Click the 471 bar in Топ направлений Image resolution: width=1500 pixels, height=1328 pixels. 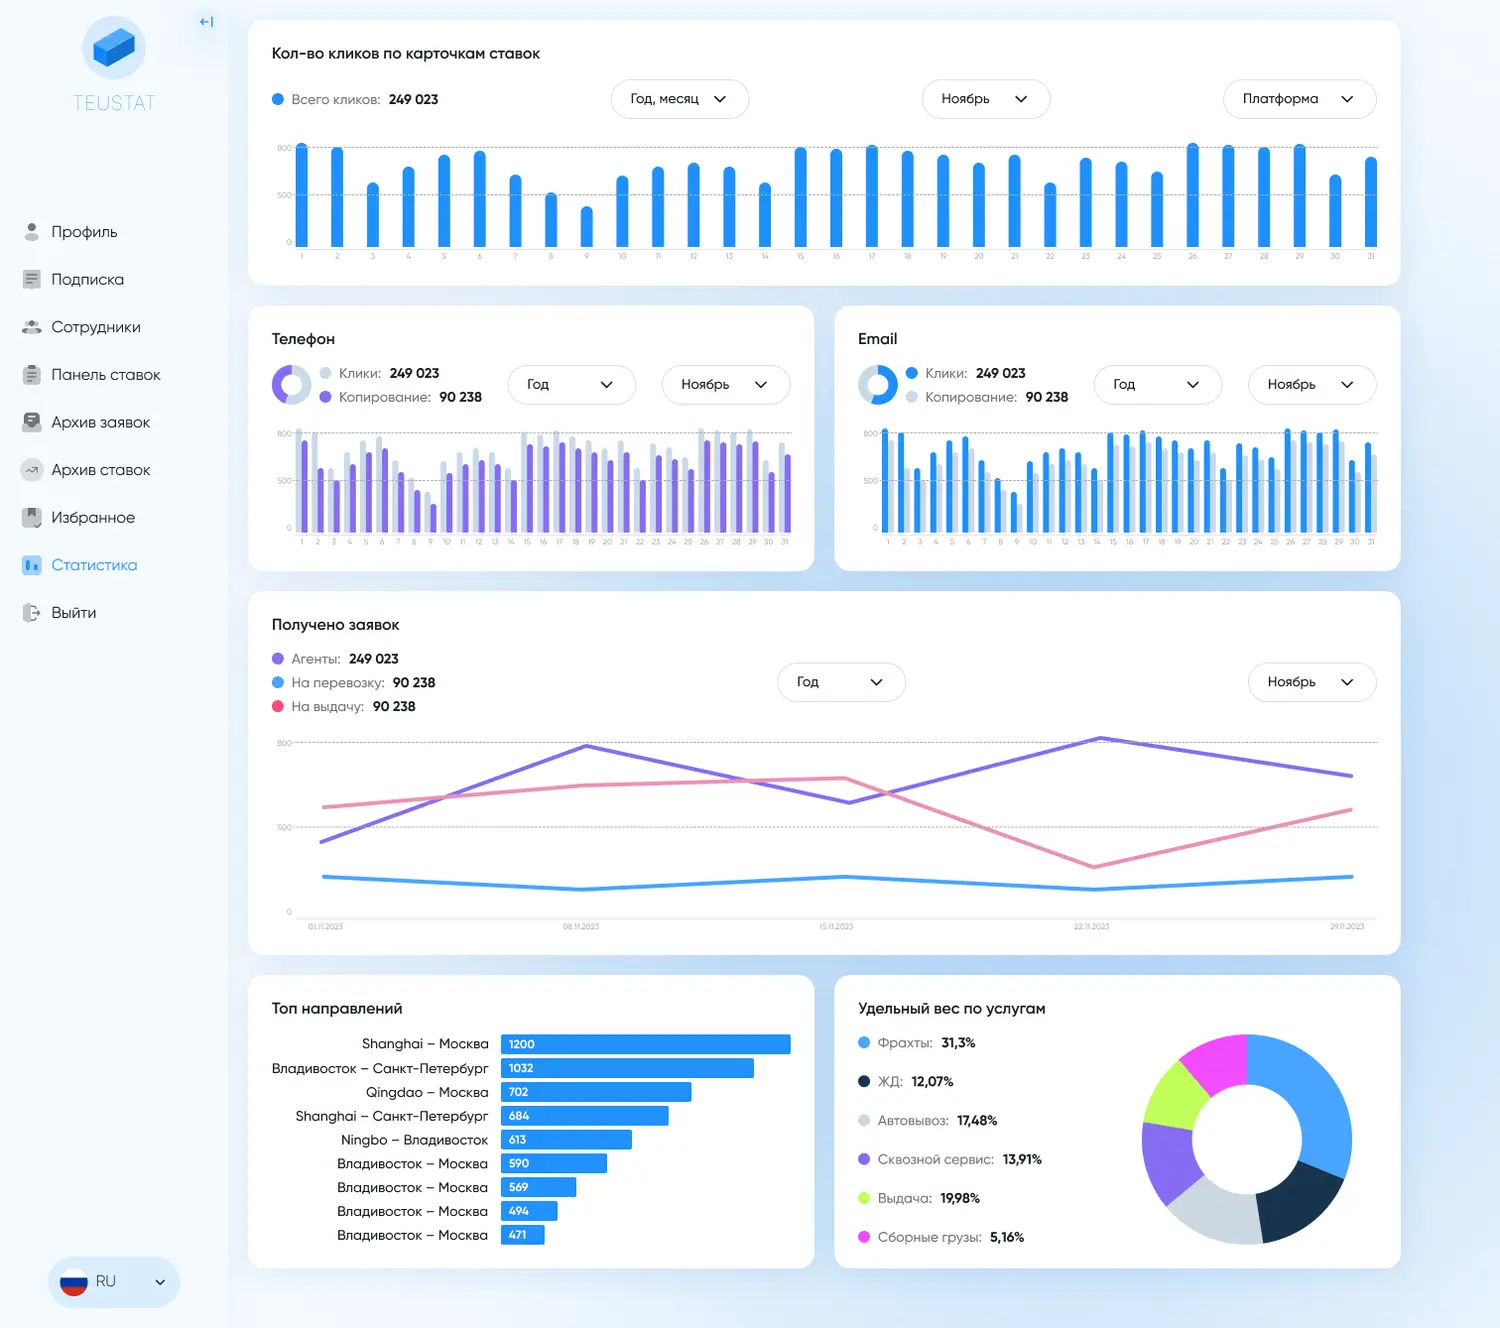(x=523, y=1235)
